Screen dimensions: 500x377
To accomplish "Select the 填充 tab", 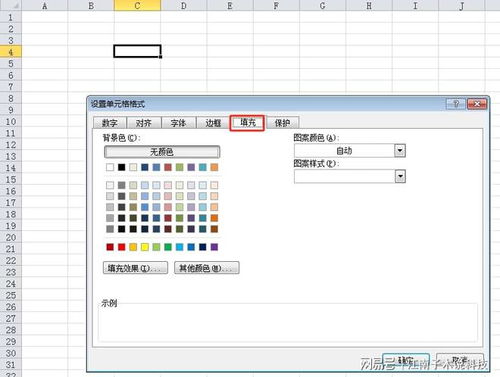I will point(247,122).
